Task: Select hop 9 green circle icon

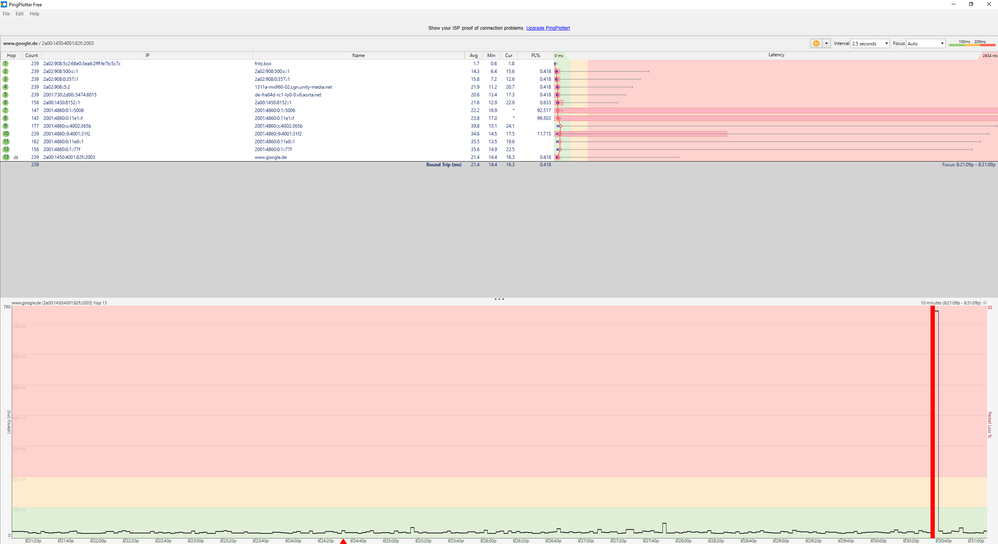Action: (6, 126)
